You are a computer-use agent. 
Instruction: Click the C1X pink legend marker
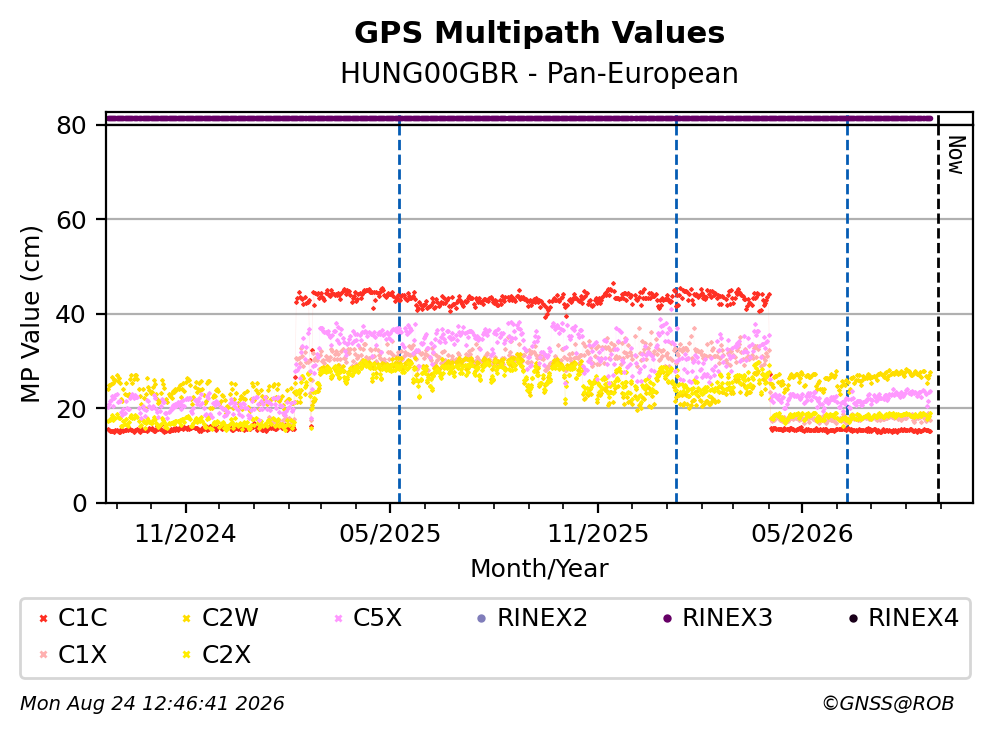(43, 655)
